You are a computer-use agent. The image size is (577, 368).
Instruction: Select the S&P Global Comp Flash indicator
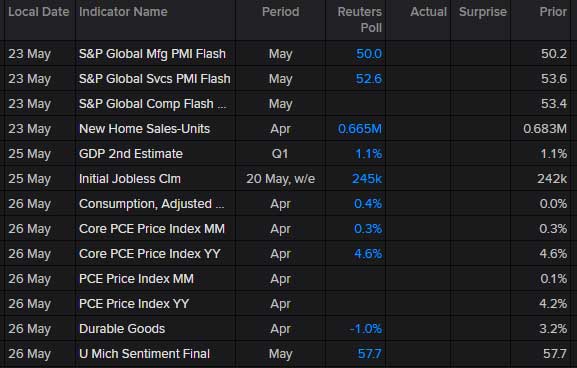[x=152, y=104]
